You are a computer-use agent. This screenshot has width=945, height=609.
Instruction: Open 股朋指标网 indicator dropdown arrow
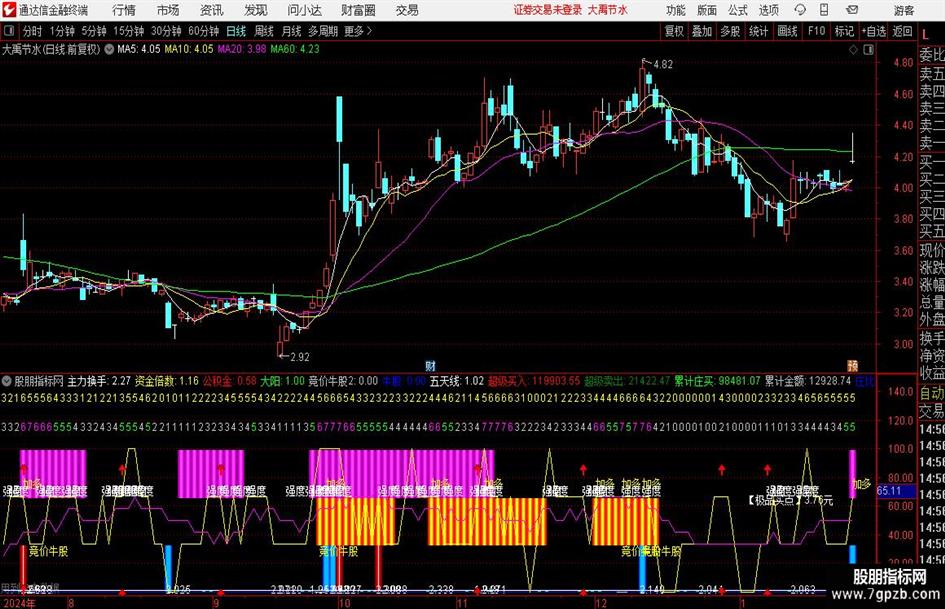pos(7,381)
